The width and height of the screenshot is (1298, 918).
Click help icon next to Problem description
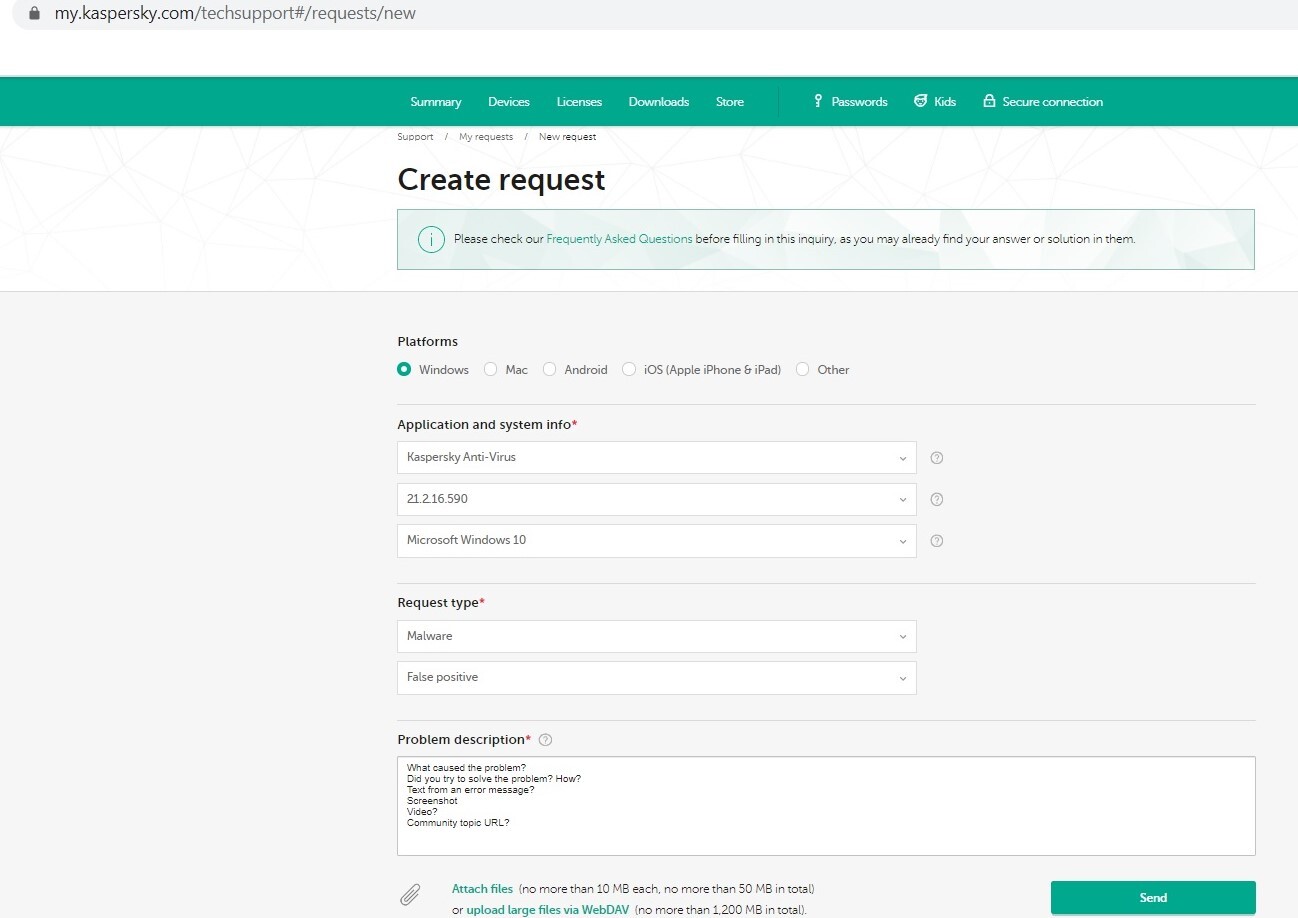tap(545, 740)
